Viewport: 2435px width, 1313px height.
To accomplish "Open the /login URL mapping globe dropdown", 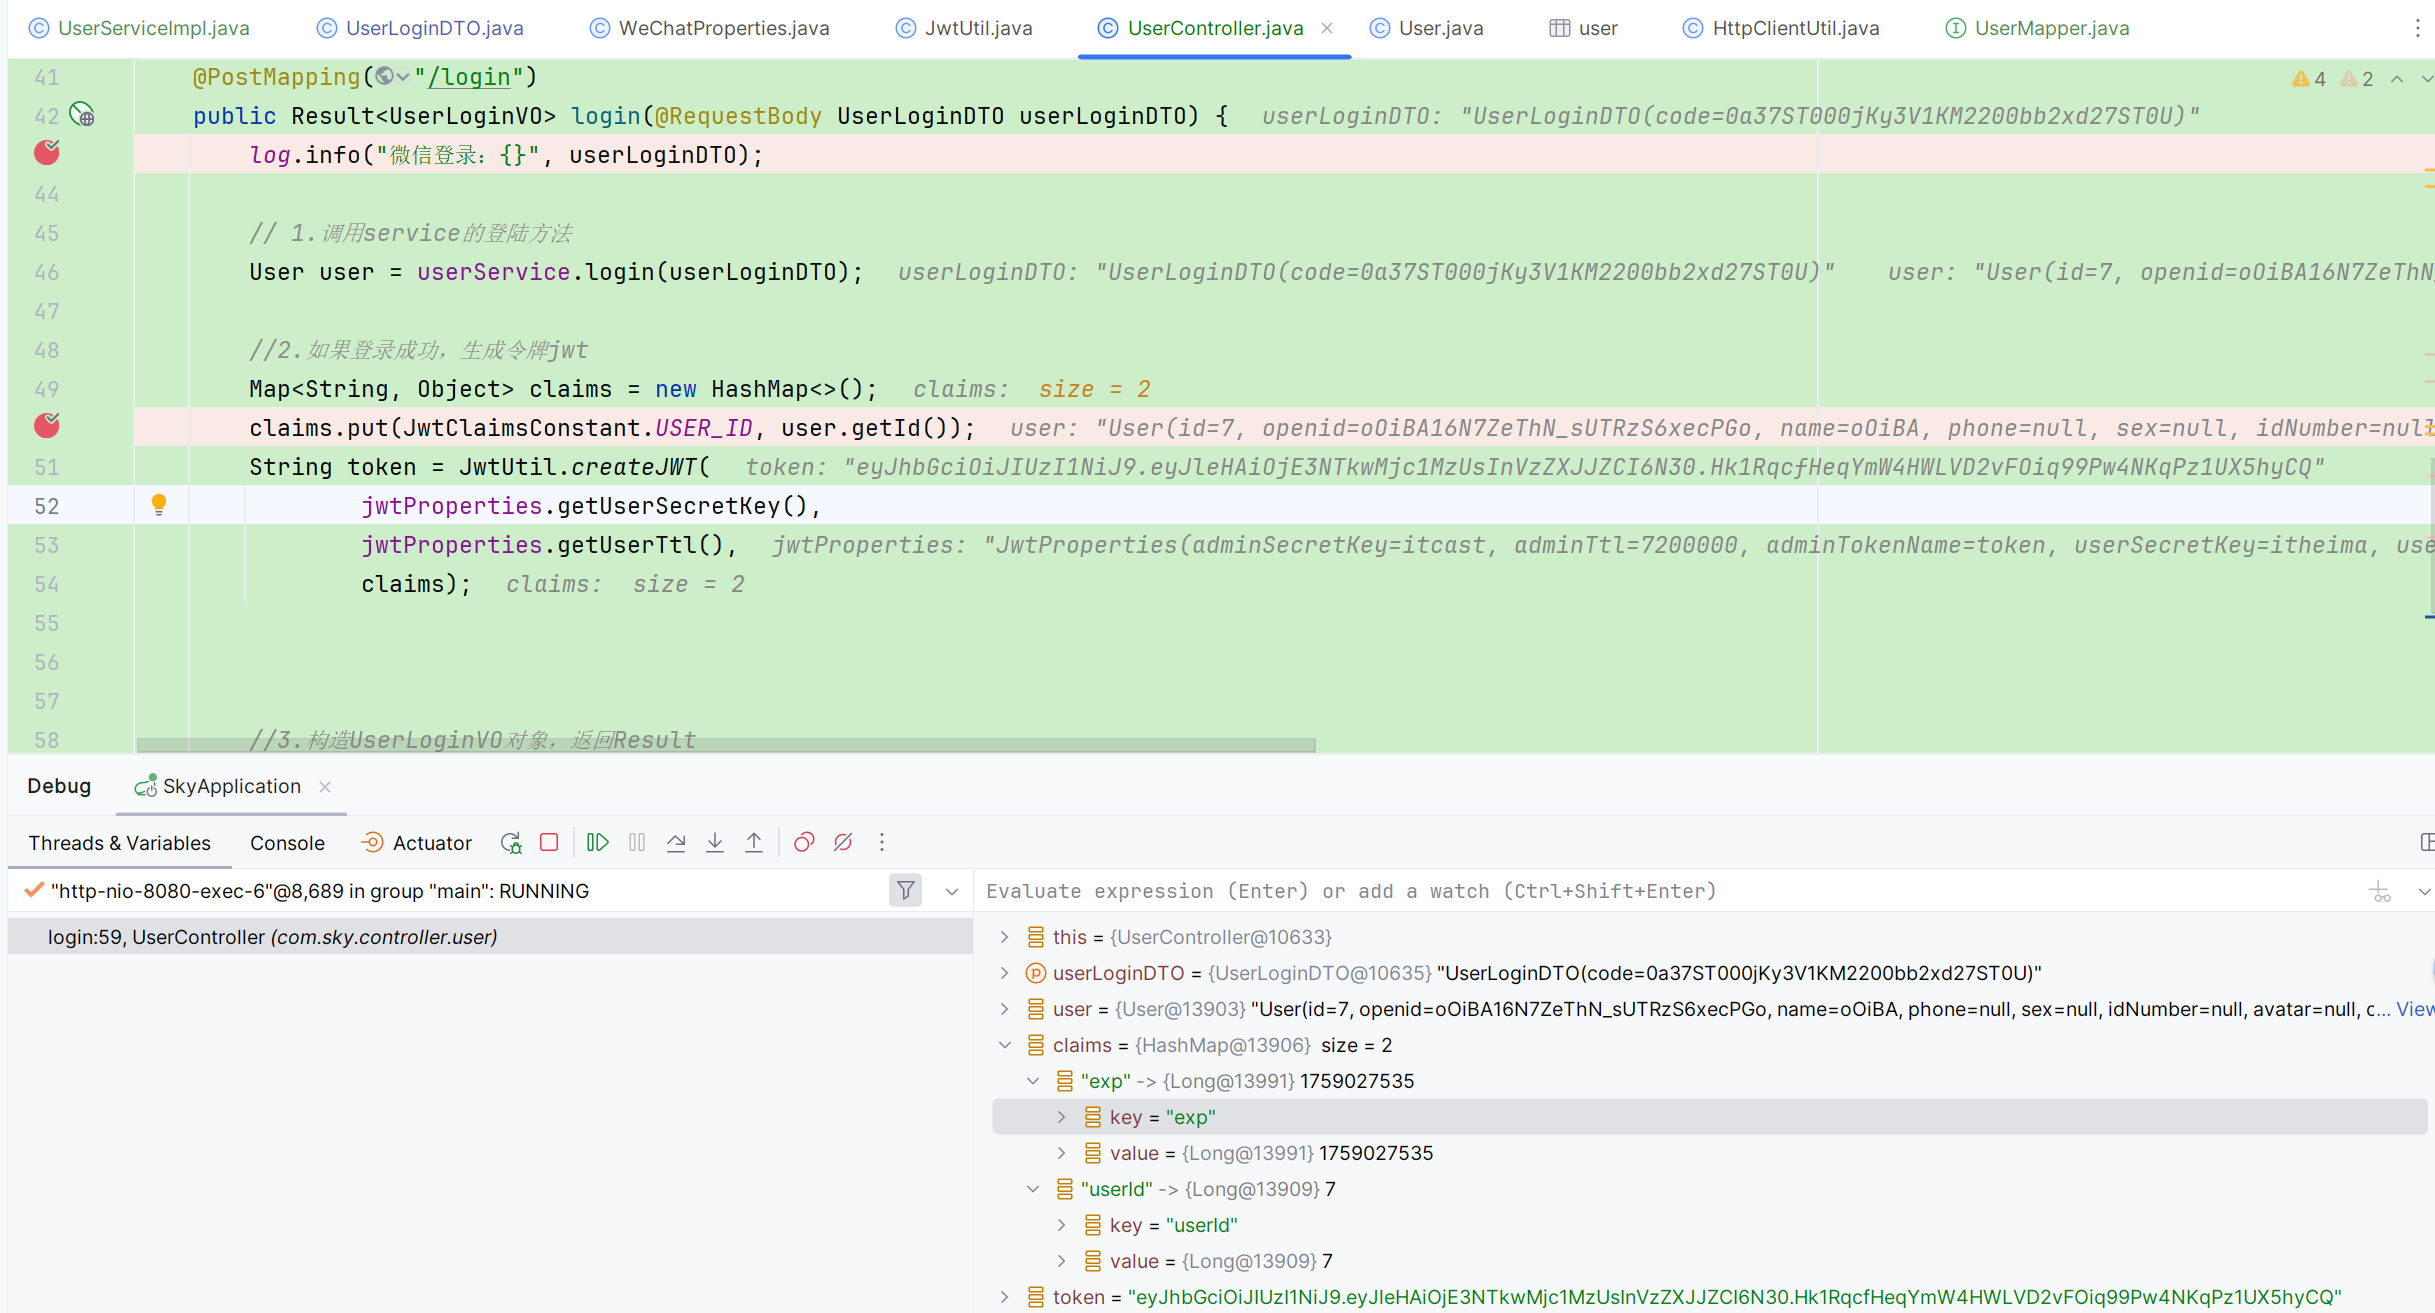I will tap(392, 77).
